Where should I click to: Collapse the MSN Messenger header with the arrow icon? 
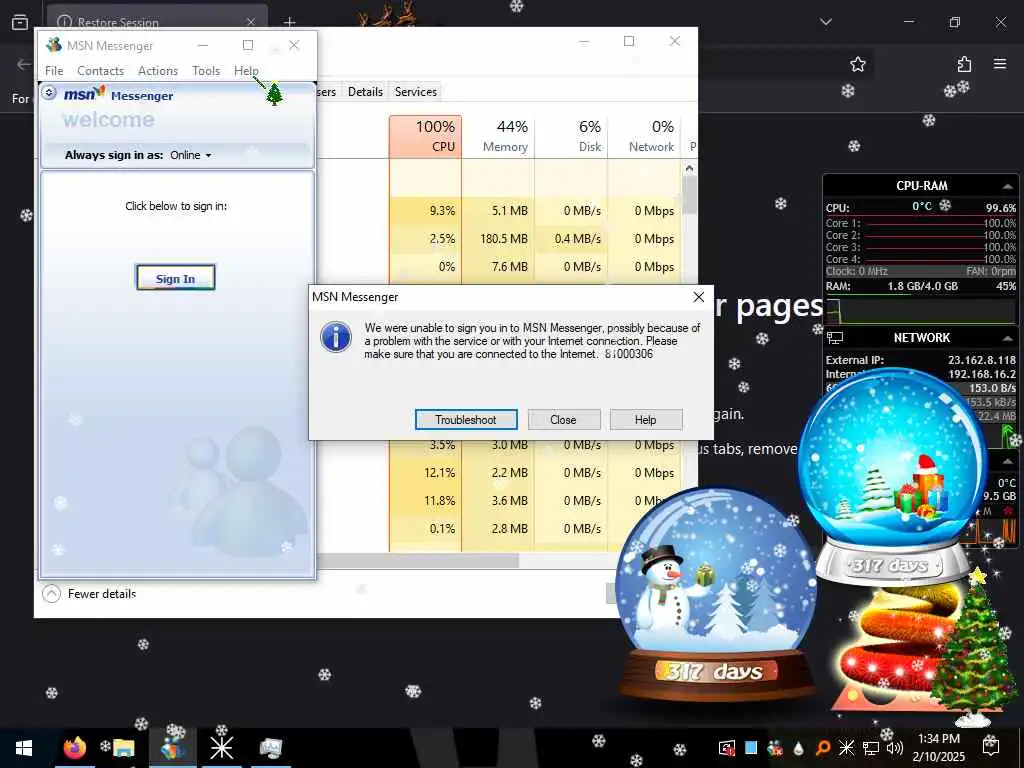49,93
